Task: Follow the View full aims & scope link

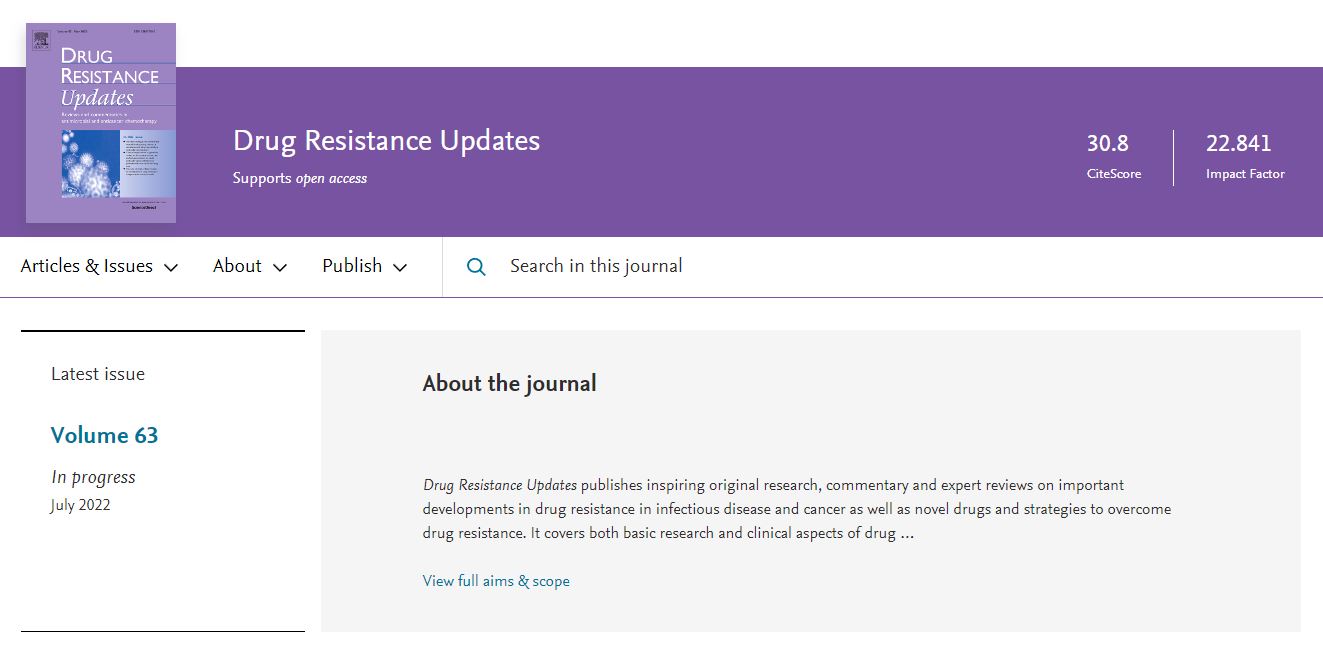Action: [x=496, y=581]
